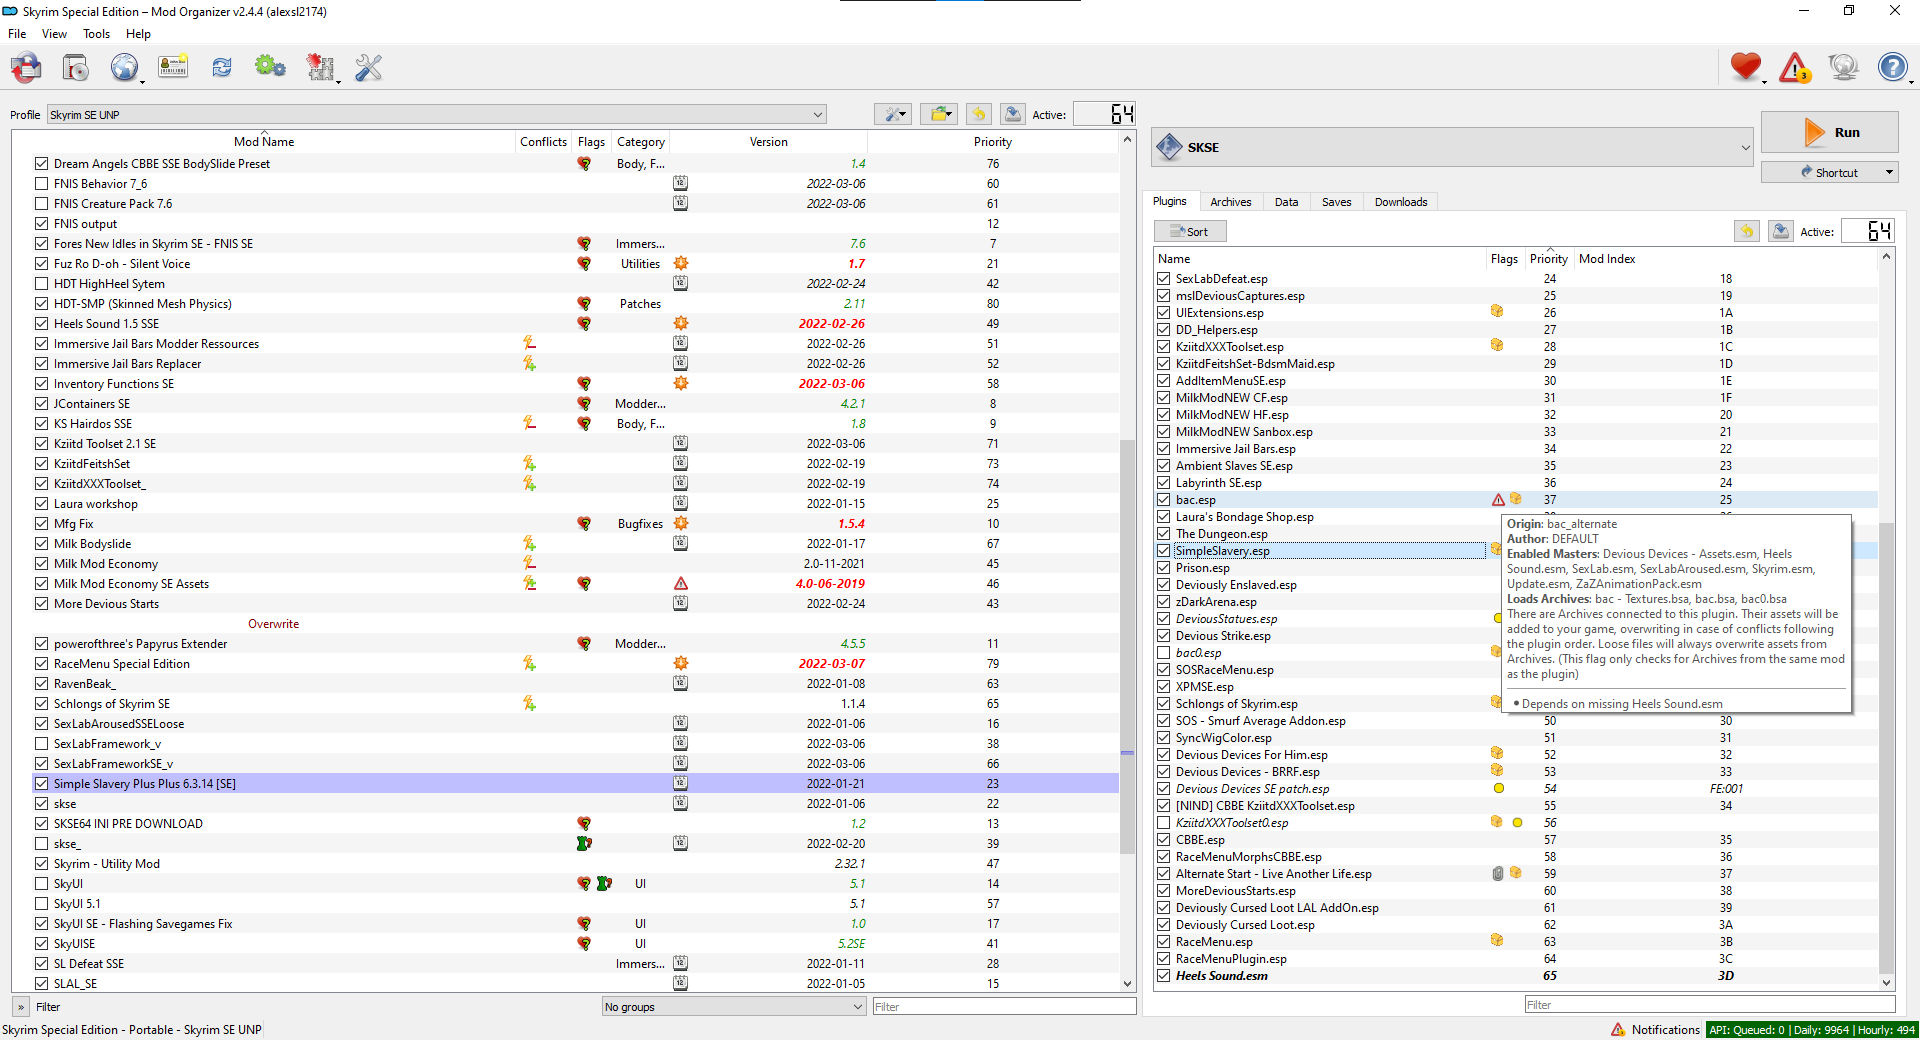
Task: Open the warning notifications triangle icon
Action: (1795, 68)
